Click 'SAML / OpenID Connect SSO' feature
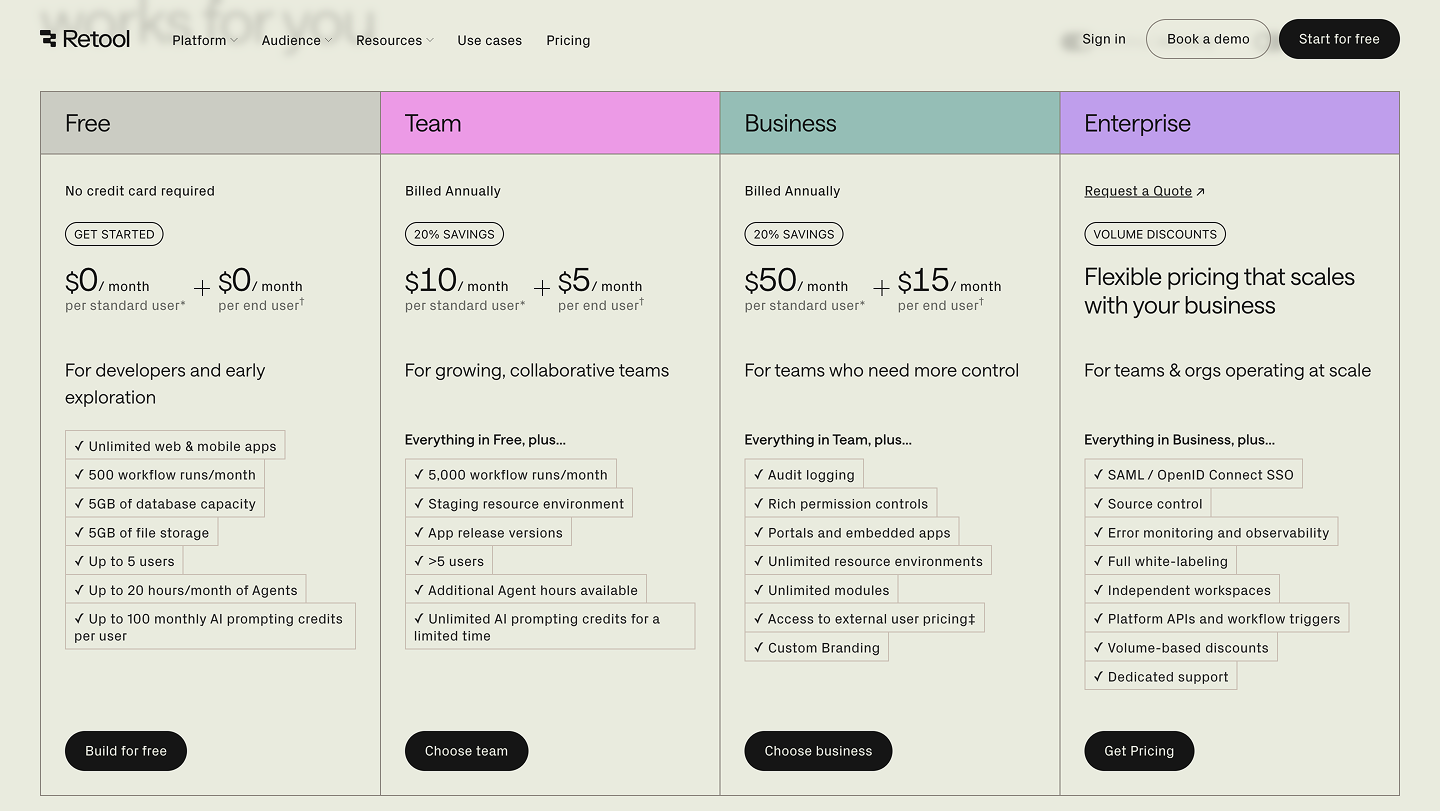Image resolution: width=1440 pixels, height=811 pixels. (1194, 475)
